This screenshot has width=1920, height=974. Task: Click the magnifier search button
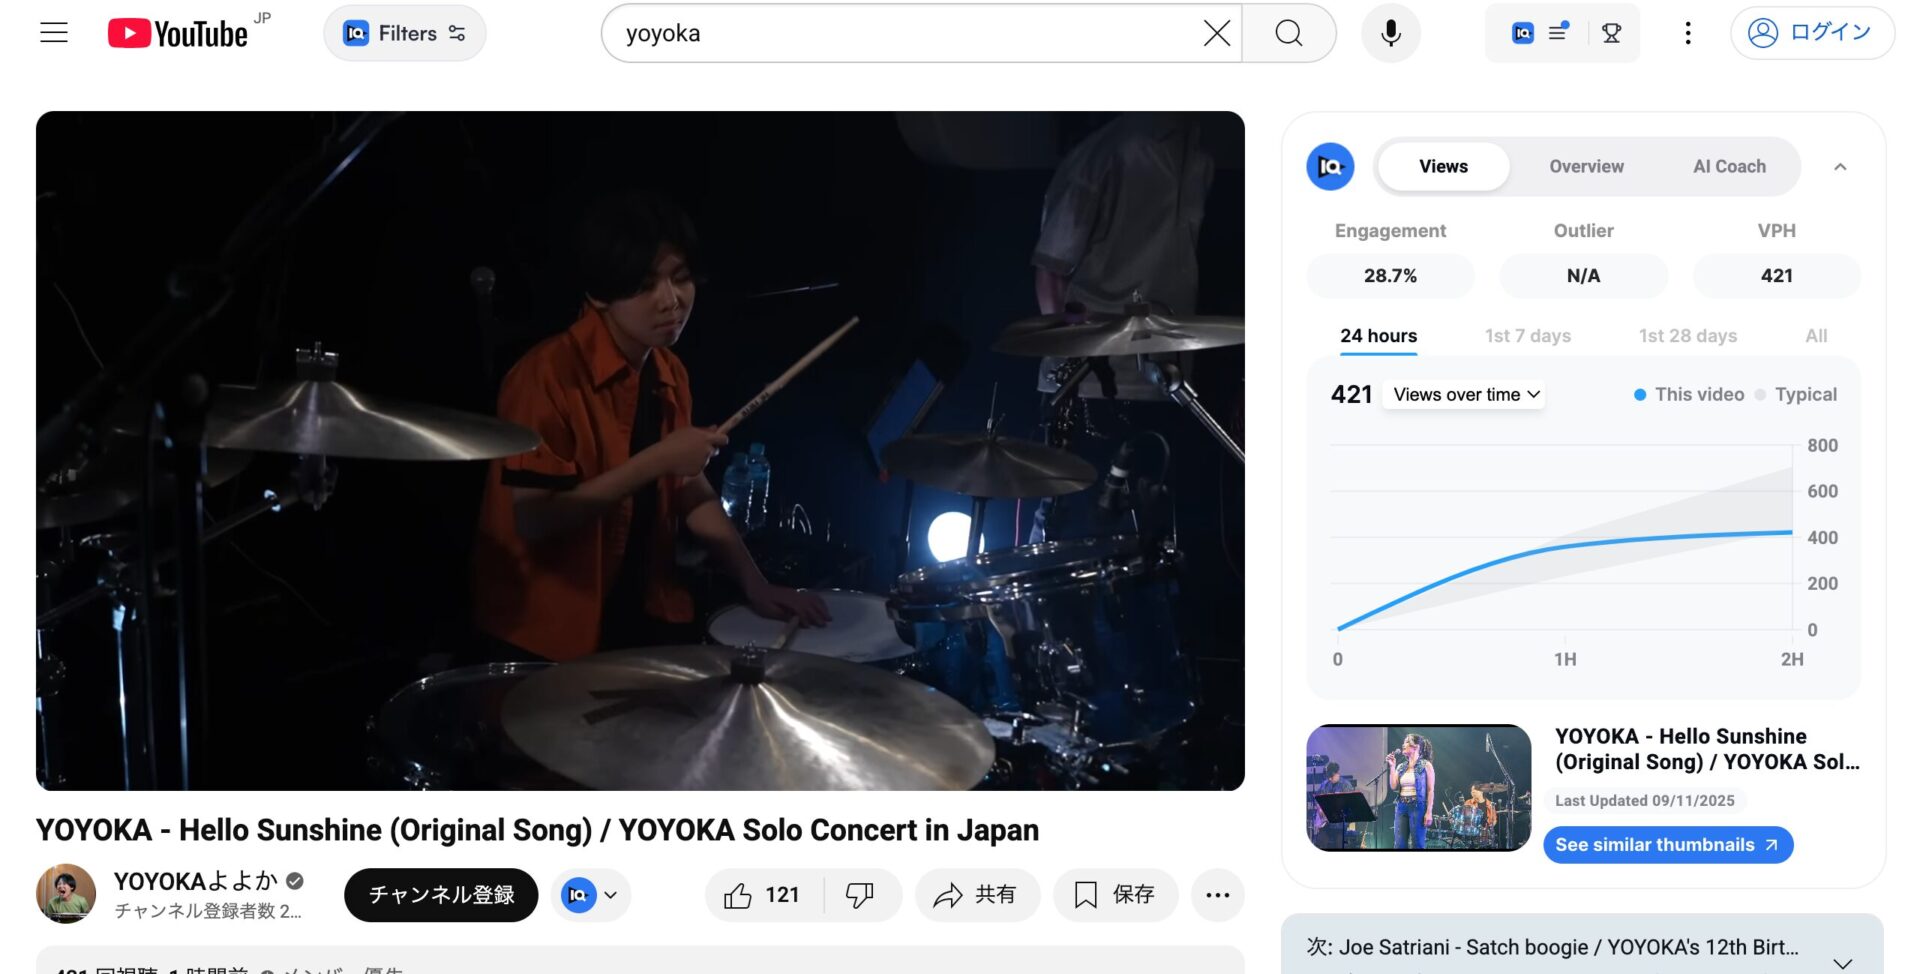click(x=1289, y=33)
